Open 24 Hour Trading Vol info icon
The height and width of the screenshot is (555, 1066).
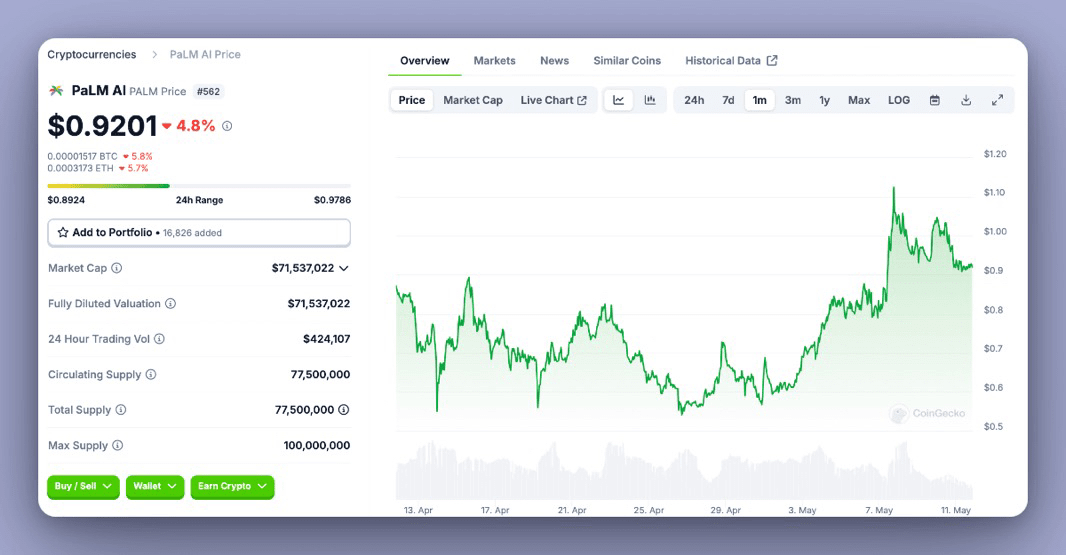coord(159,339)
